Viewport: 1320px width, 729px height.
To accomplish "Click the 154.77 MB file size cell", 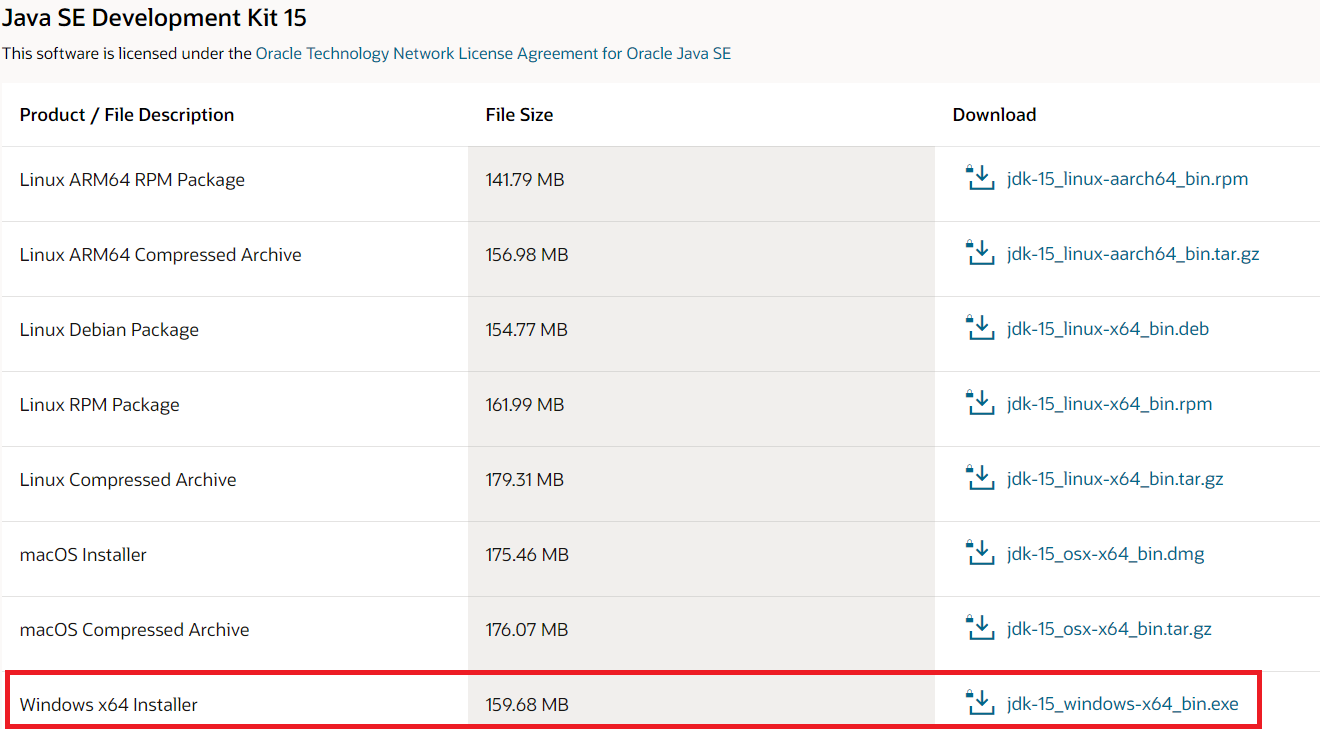I will 701,334.
